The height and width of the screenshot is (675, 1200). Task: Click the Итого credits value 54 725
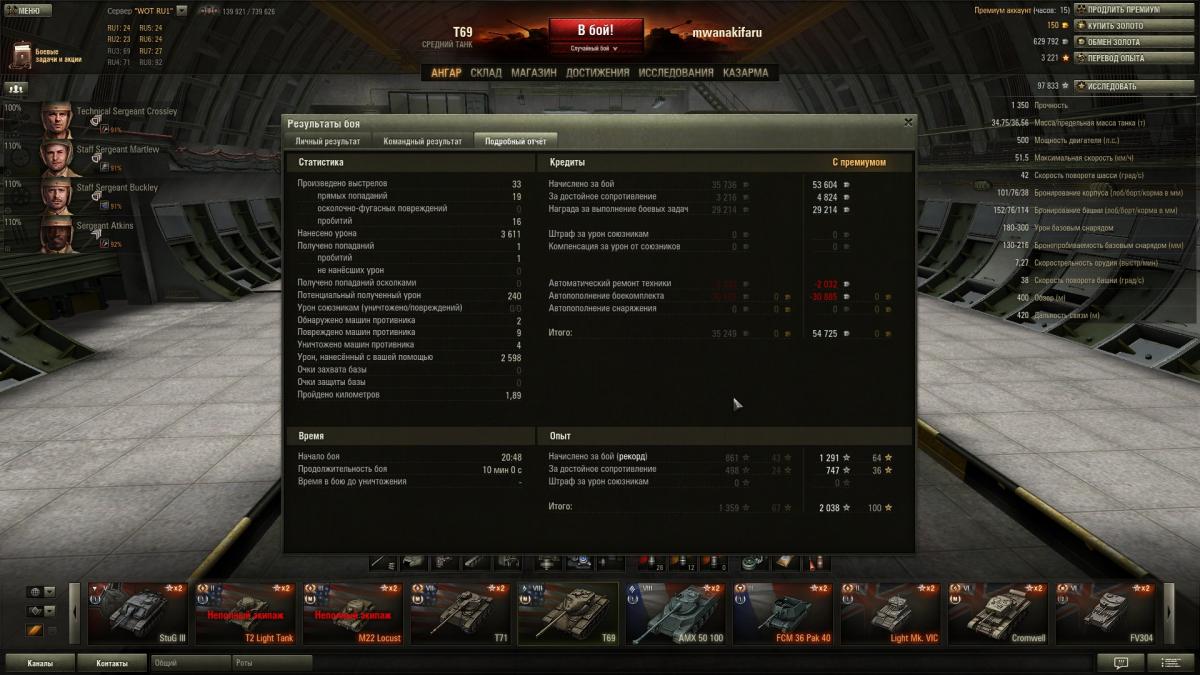point(825,332)
